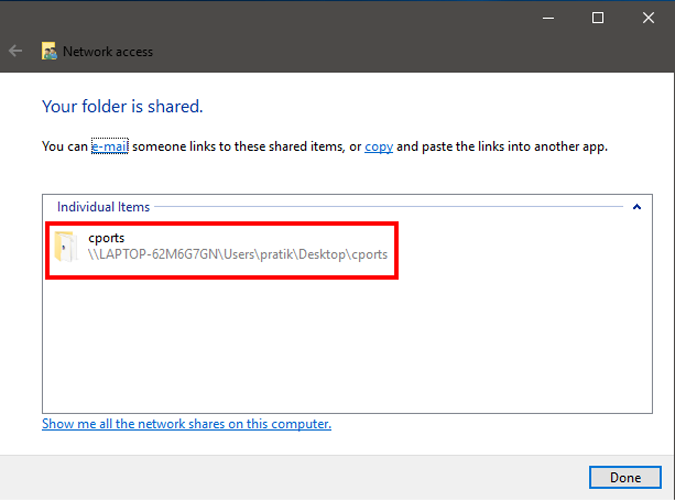Click the back arrow in the header

tap(15, 51)
